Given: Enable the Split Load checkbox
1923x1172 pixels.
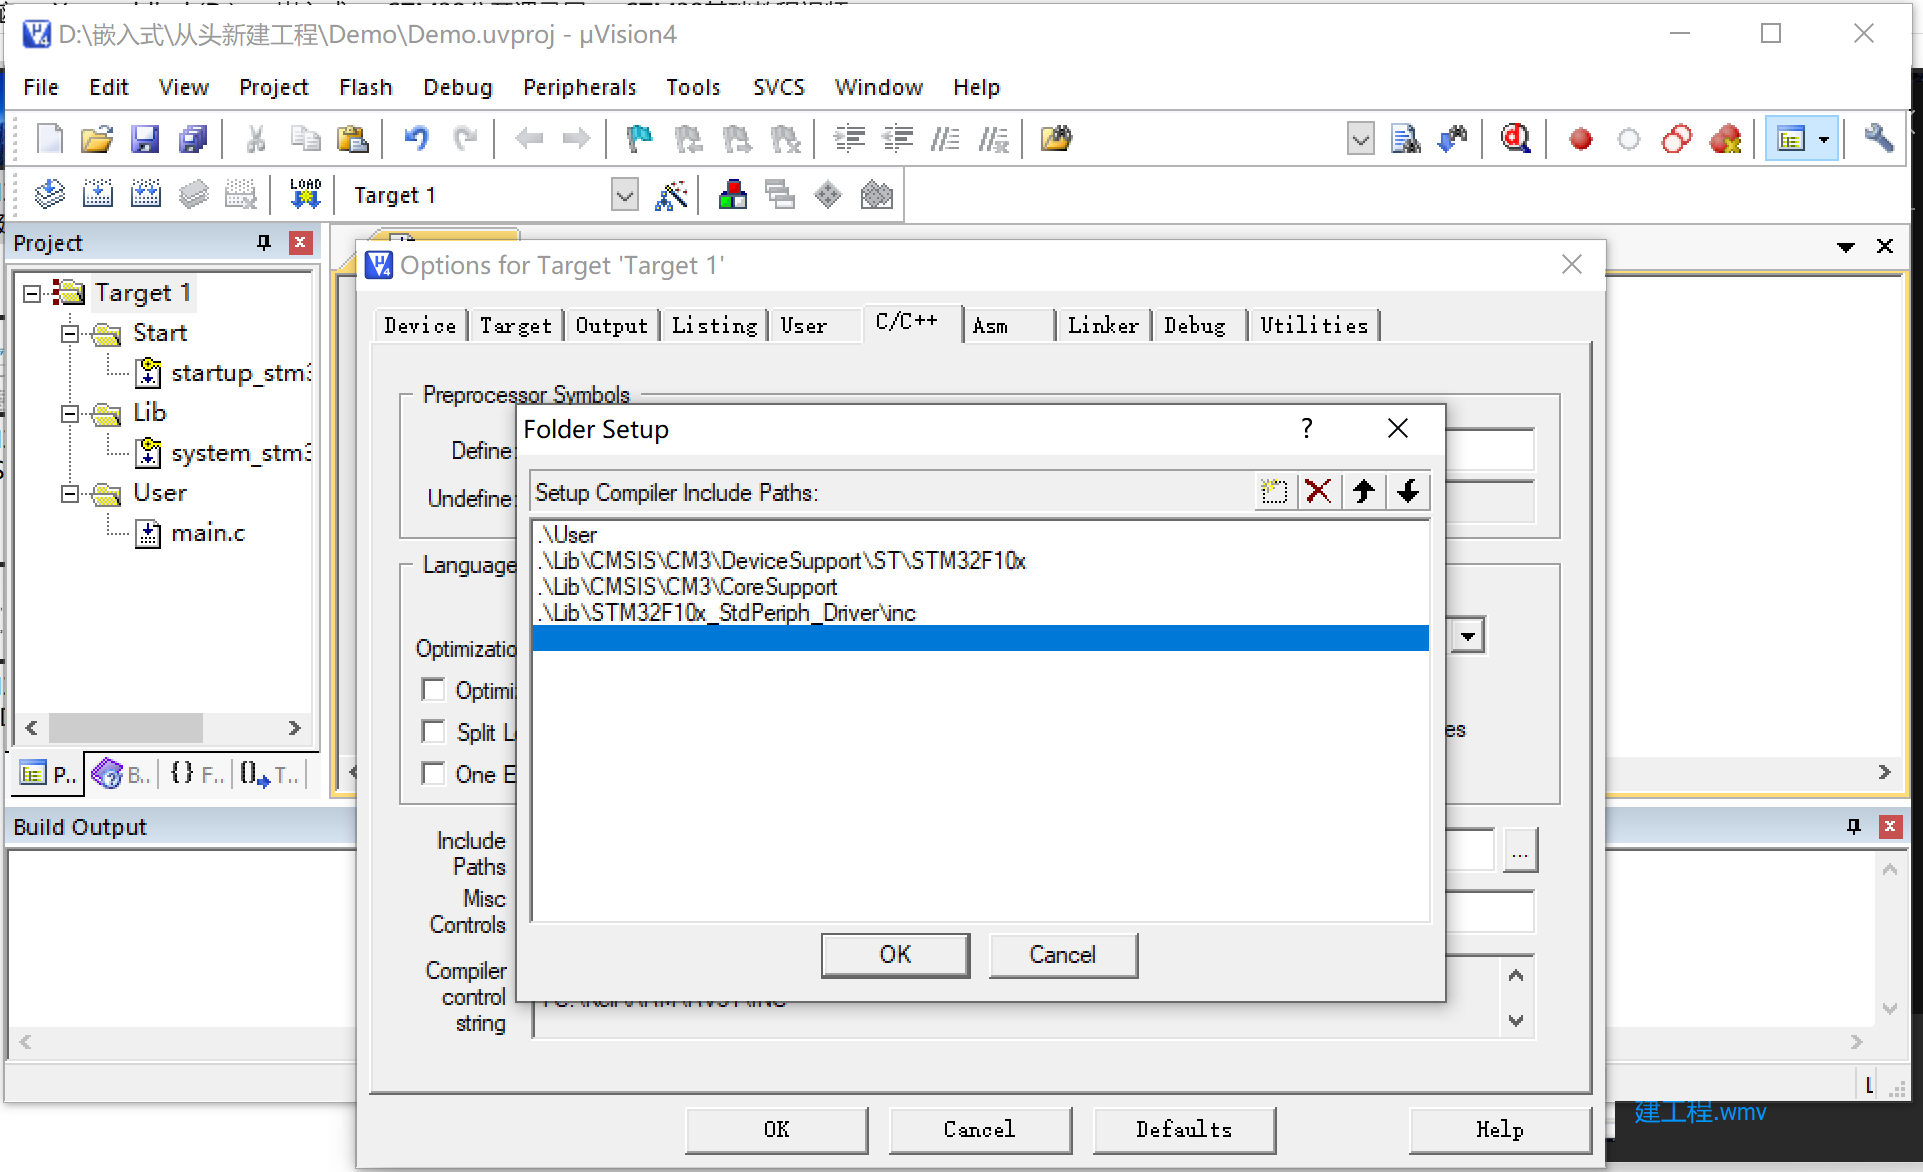Looking at the screenshot, I should (434, 732).
